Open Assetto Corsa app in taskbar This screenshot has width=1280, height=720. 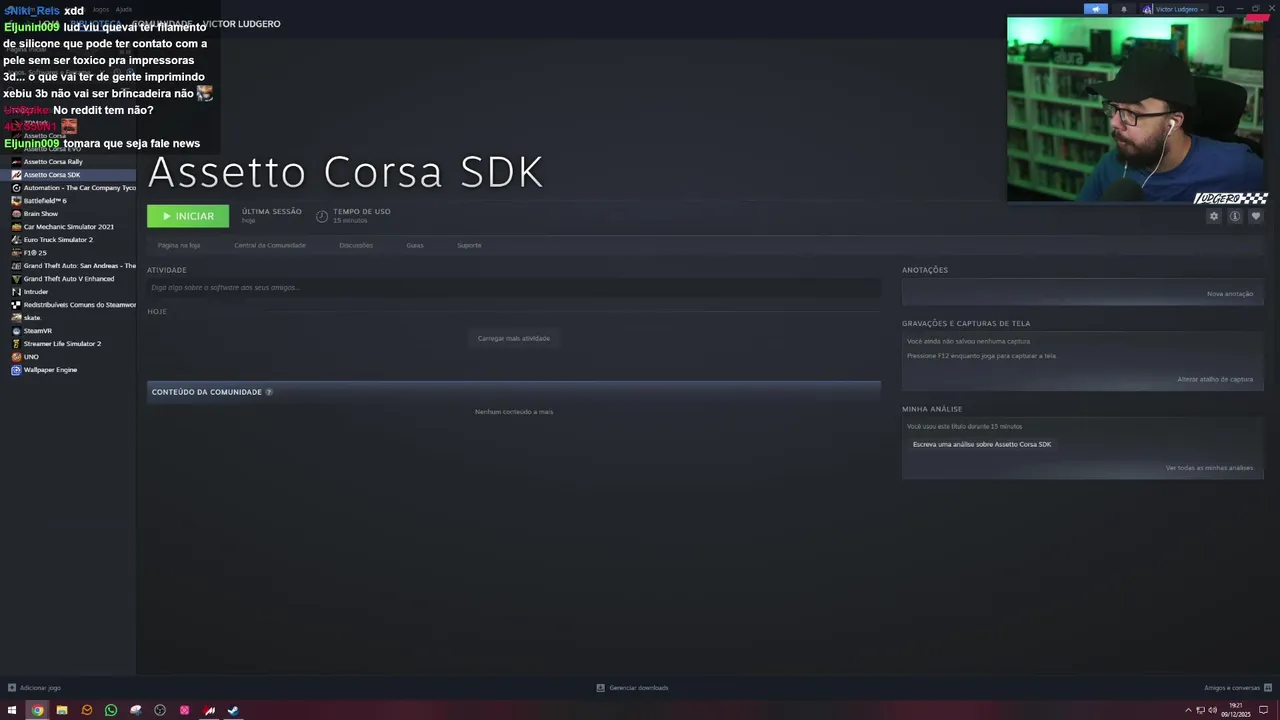coord(209,711)
